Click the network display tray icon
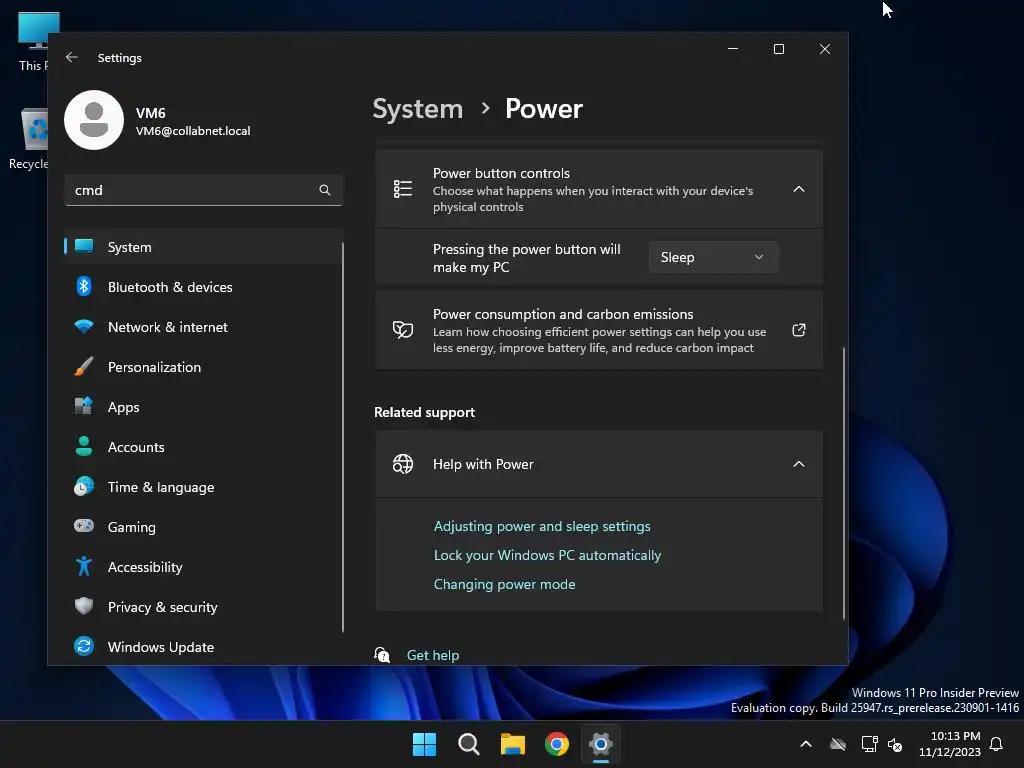1024x768 pixels. point(869,744)
